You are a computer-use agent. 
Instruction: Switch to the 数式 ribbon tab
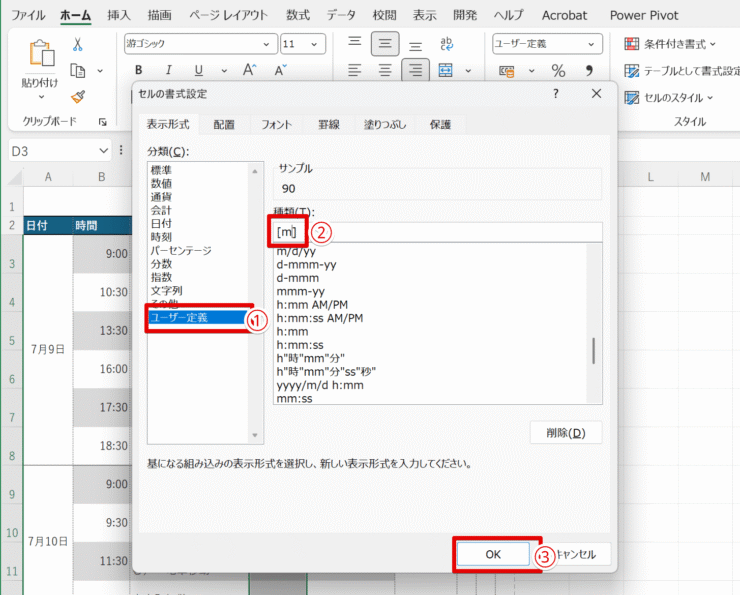click(298, 15)
